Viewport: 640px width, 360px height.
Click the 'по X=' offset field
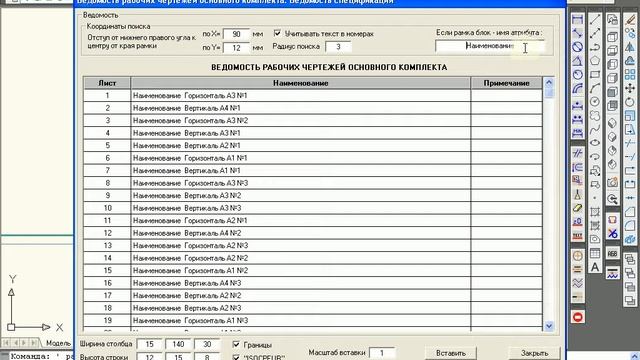tap(236, 34)
